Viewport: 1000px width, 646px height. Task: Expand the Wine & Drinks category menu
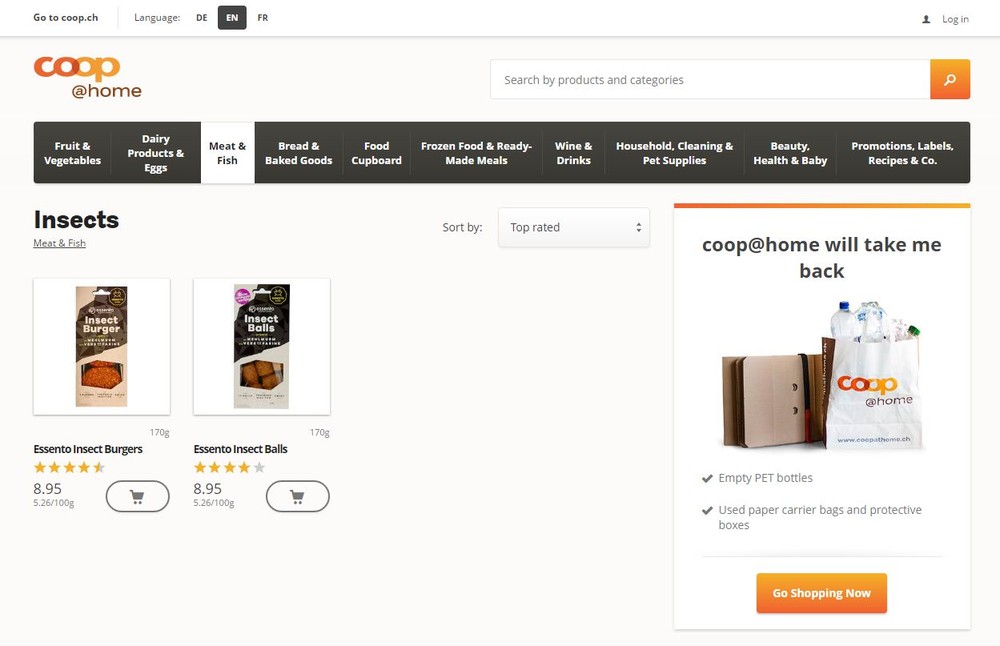coord(573,153)
